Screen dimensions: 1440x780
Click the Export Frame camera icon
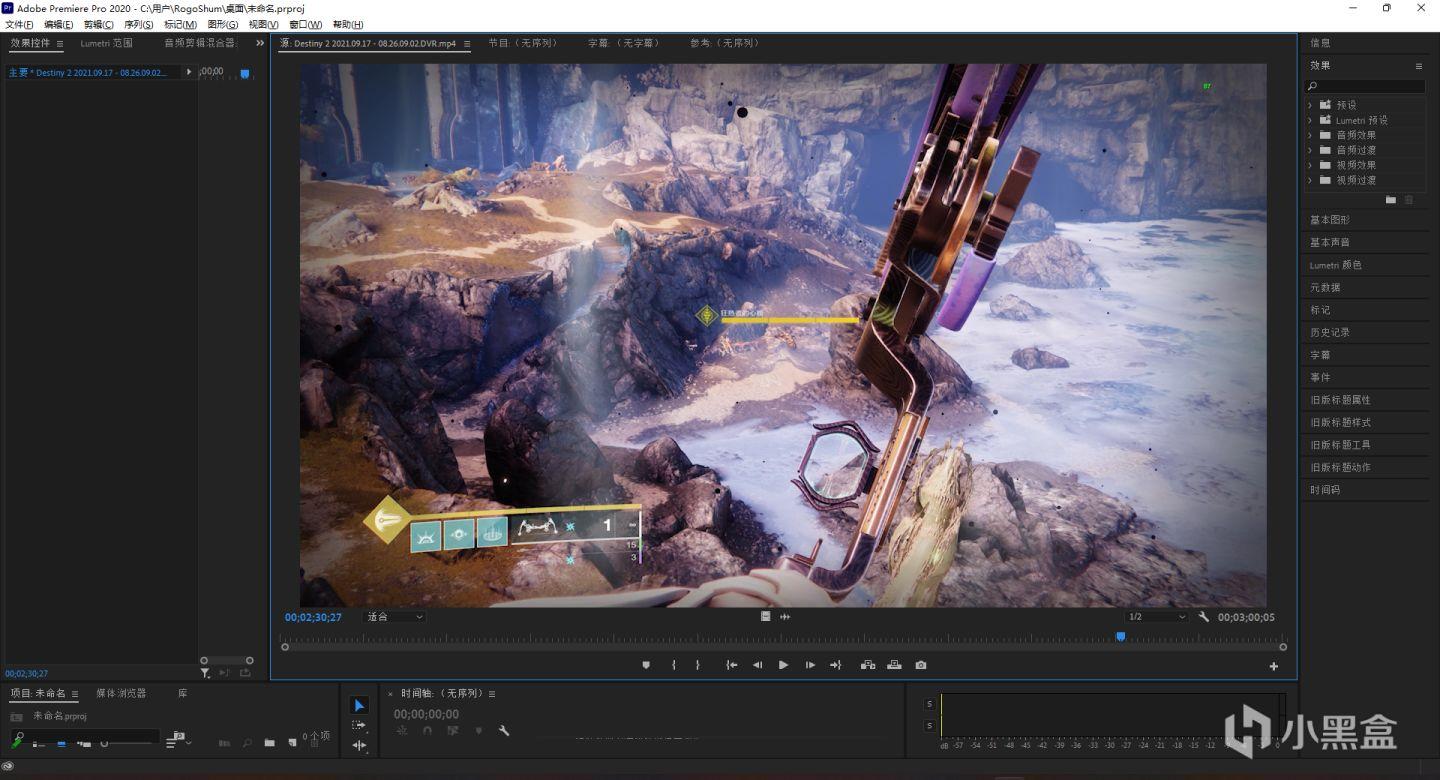point(921,665)
